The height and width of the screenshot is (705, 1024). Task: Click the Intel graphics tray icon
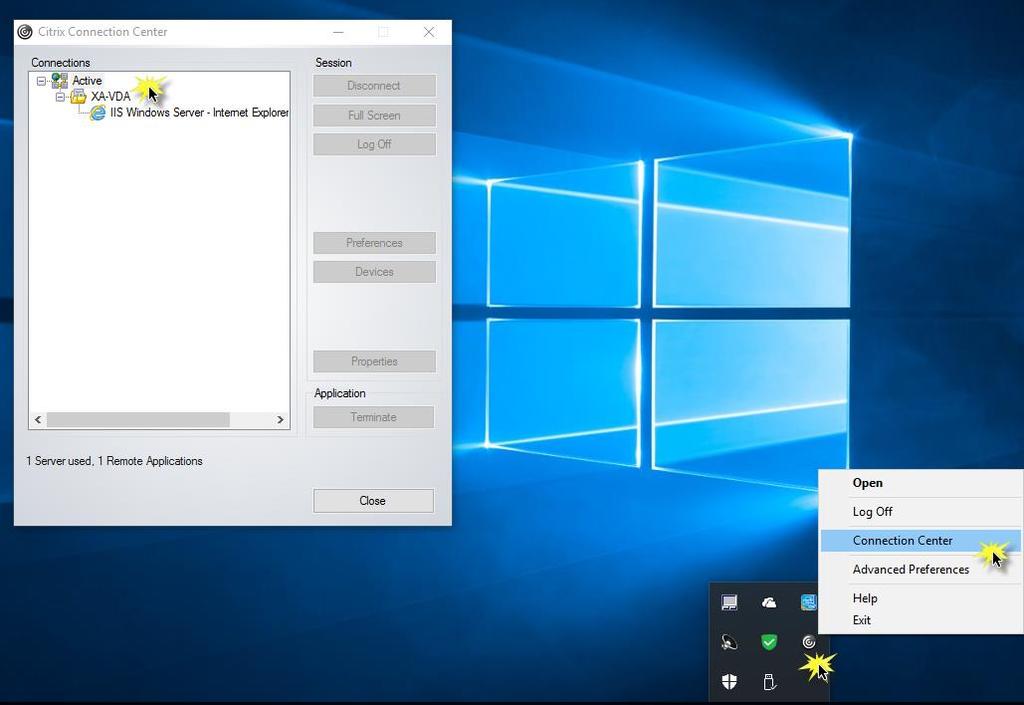pyautogui.click(x=808, y=603)
